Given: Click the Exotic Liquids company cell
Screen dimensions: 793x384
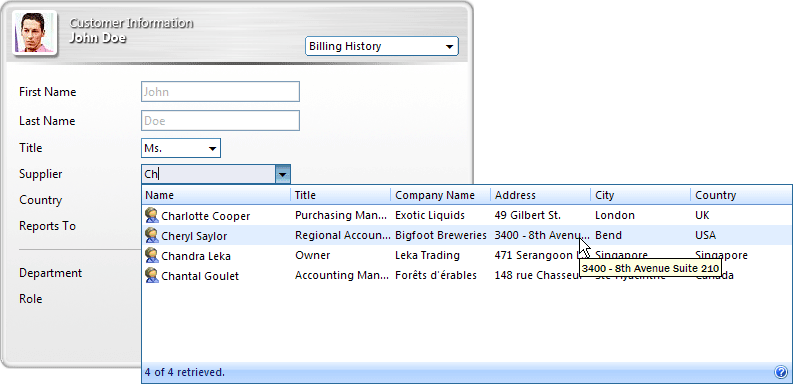Looking at the screenshot, I should (430, 215).
